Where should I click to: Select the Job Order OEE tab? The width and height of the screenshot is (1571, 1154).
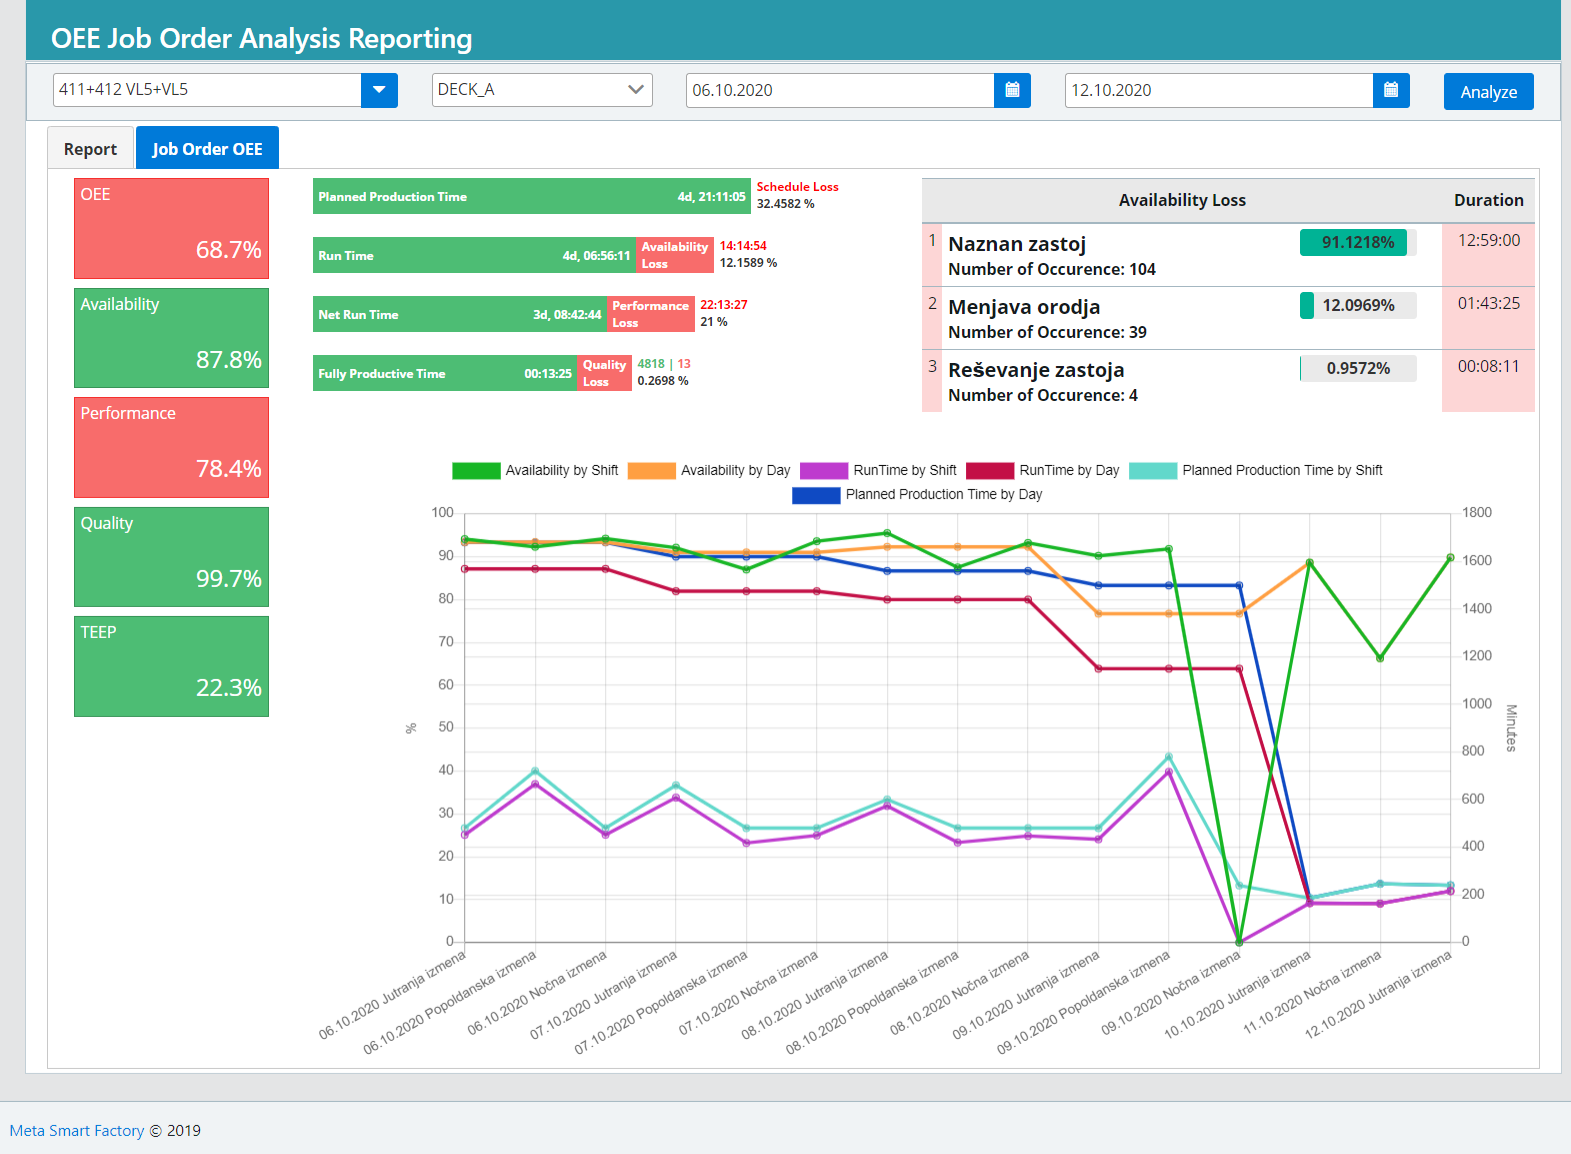(207, 149)
